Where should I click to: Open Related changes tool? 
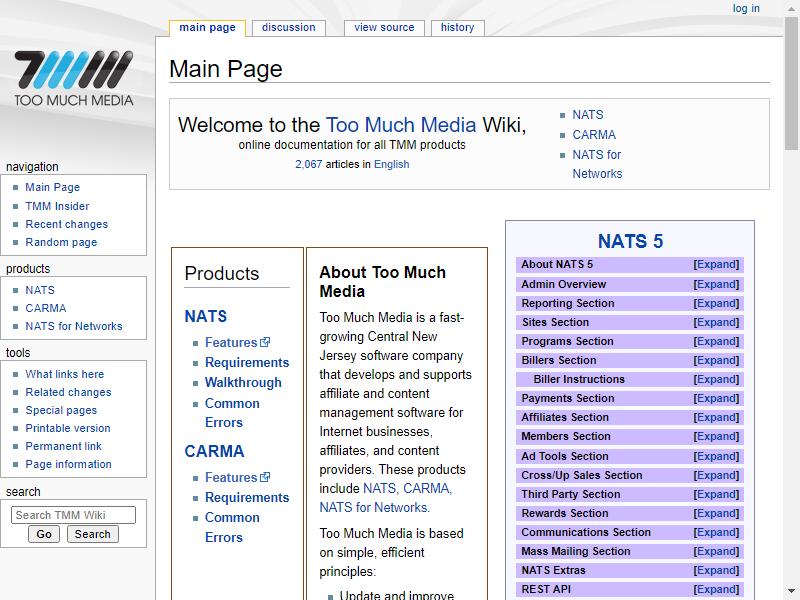click(68, 392)
